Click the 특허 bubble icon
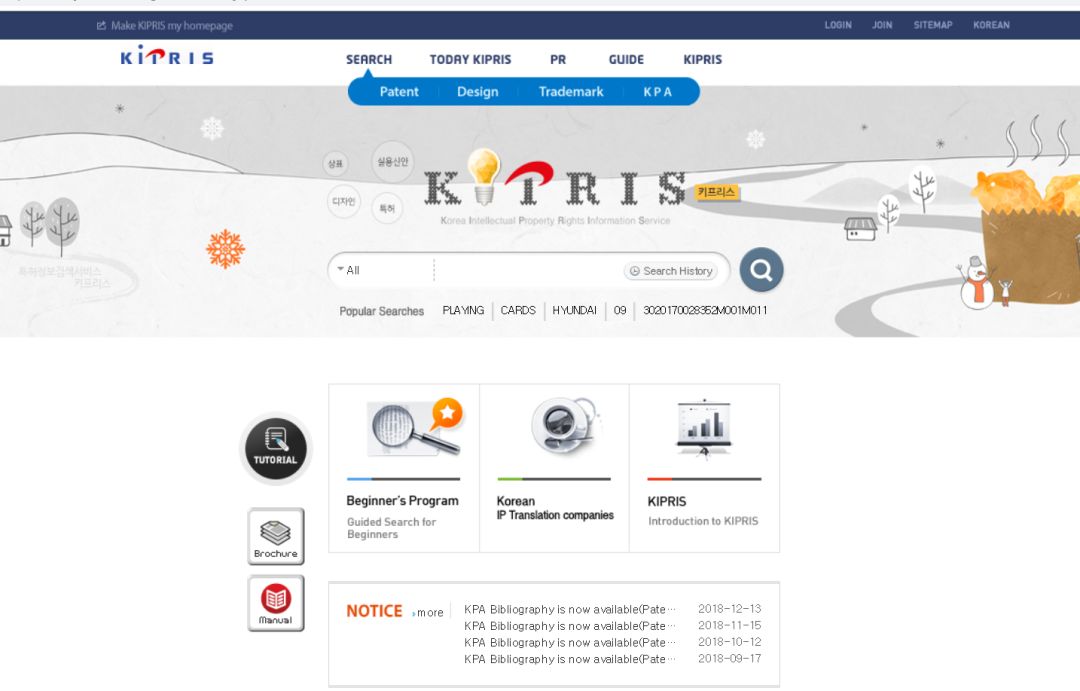Viewport: 1080px width, 691px height. click(x=387, y=208)
